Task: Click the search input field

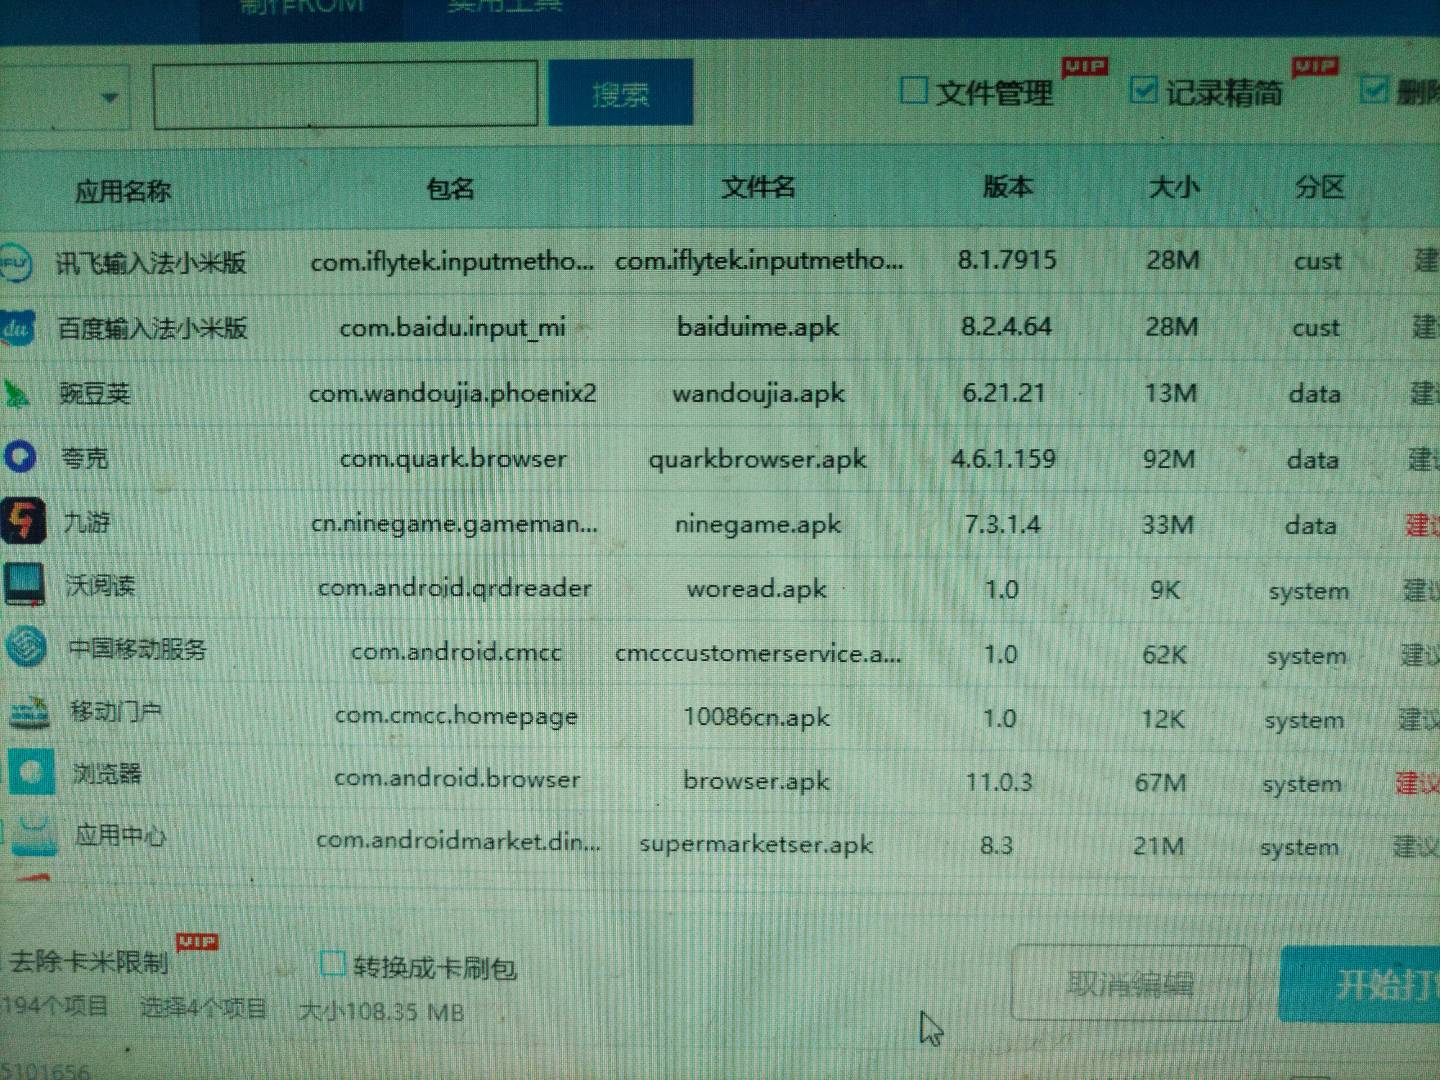Action: [345, 94]
